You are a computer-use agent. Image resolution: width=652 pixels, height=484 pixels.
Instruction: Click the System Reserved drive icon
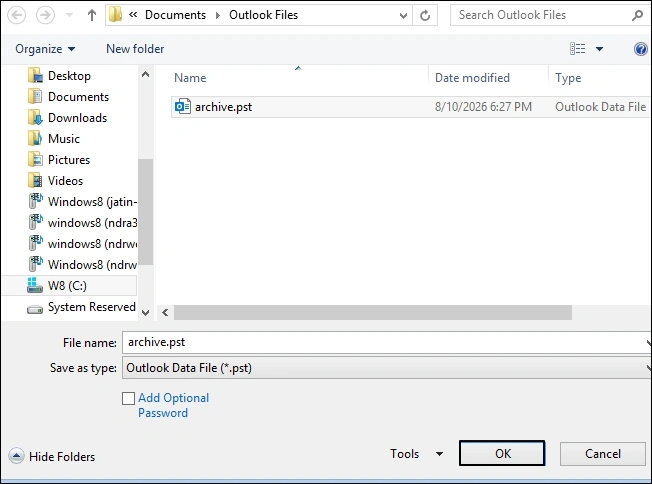pos(35,309)
